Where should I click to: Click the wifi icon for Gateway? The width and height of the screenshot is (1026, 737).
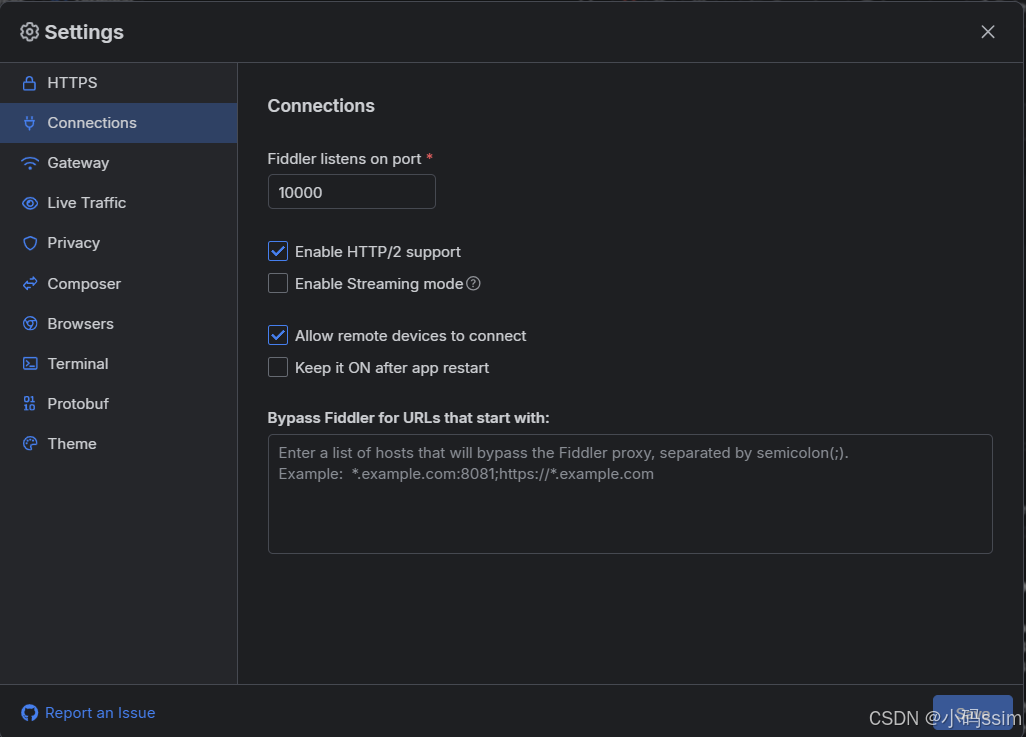pos(29,163)
